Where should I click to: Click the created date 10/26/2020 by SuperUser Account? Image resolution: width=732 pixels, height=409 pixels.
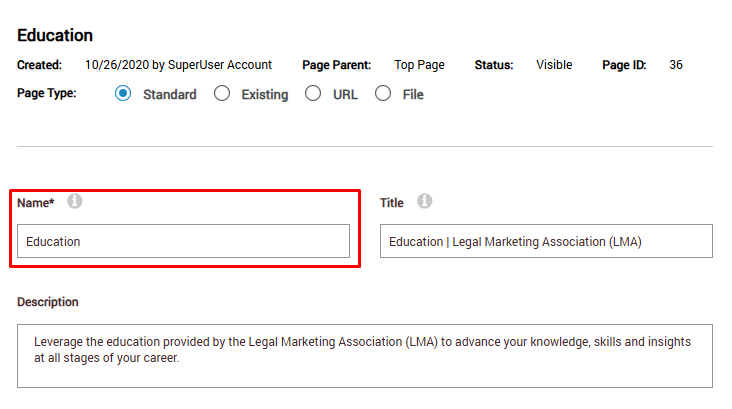click(178, 65)
